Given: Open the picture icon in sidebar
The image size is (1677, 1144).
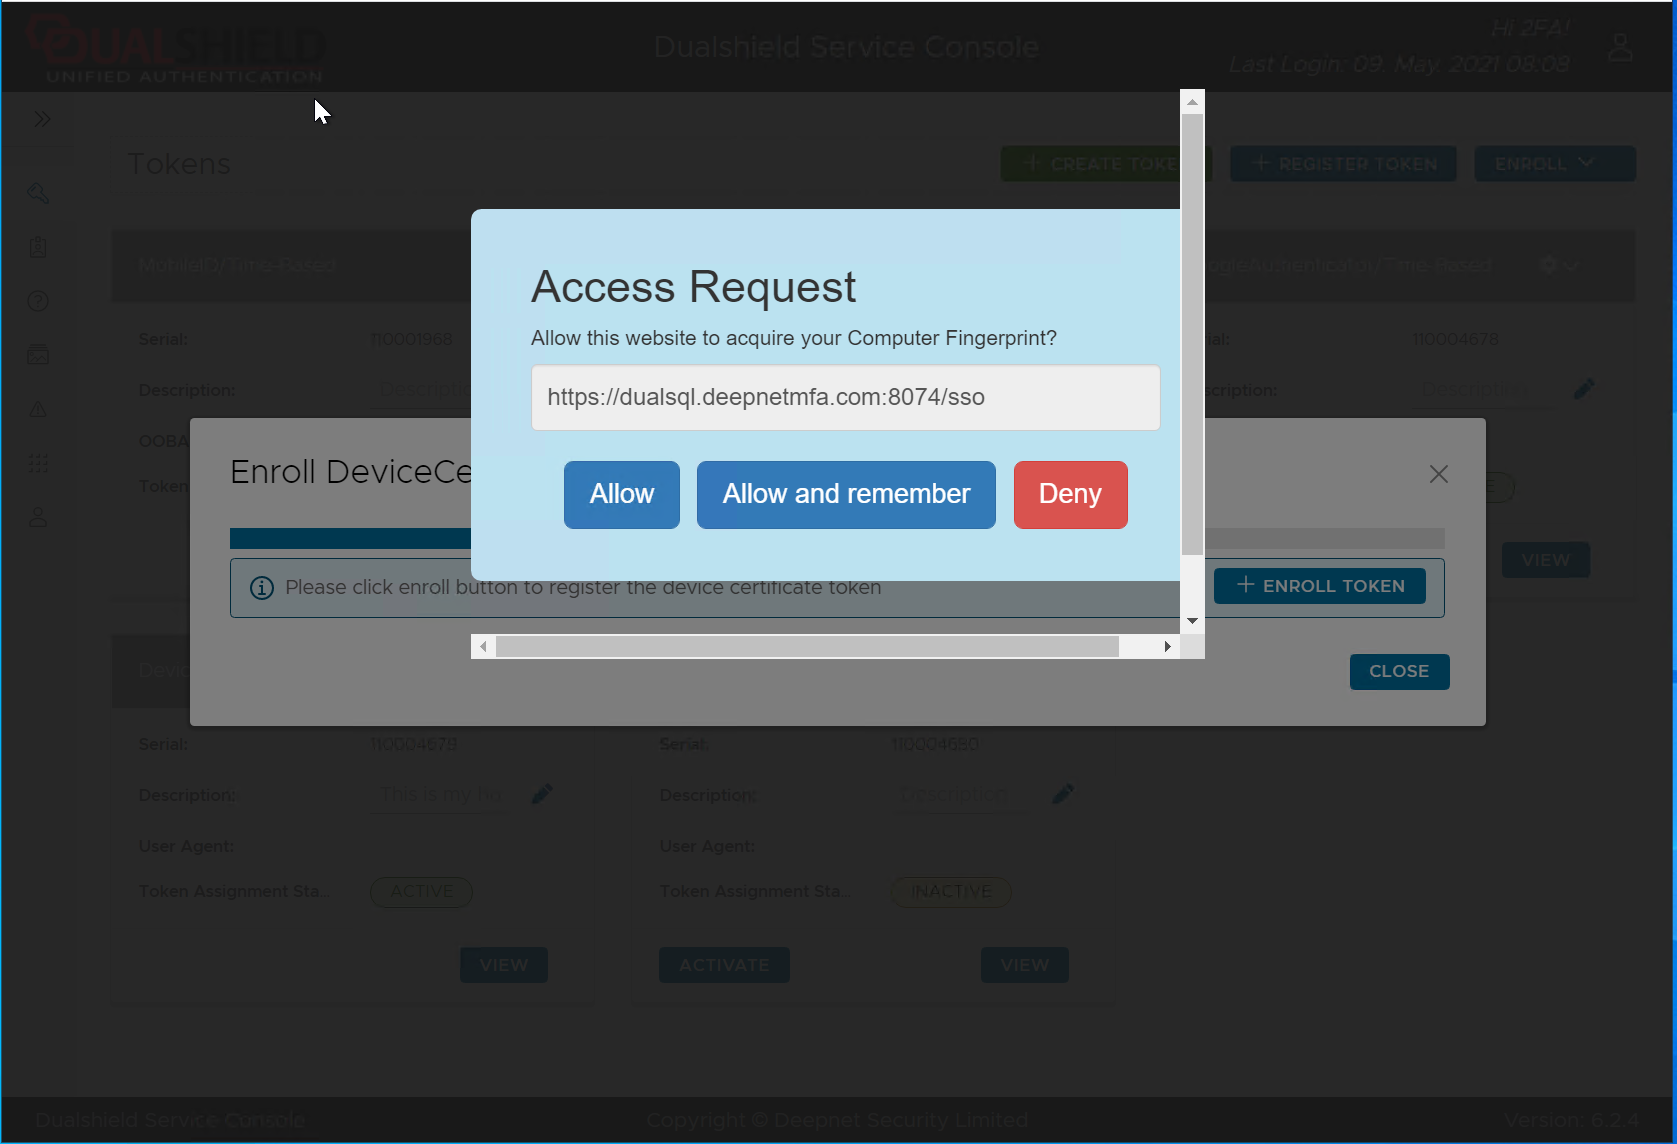Looking at the screenshot, I should [38, 355].
